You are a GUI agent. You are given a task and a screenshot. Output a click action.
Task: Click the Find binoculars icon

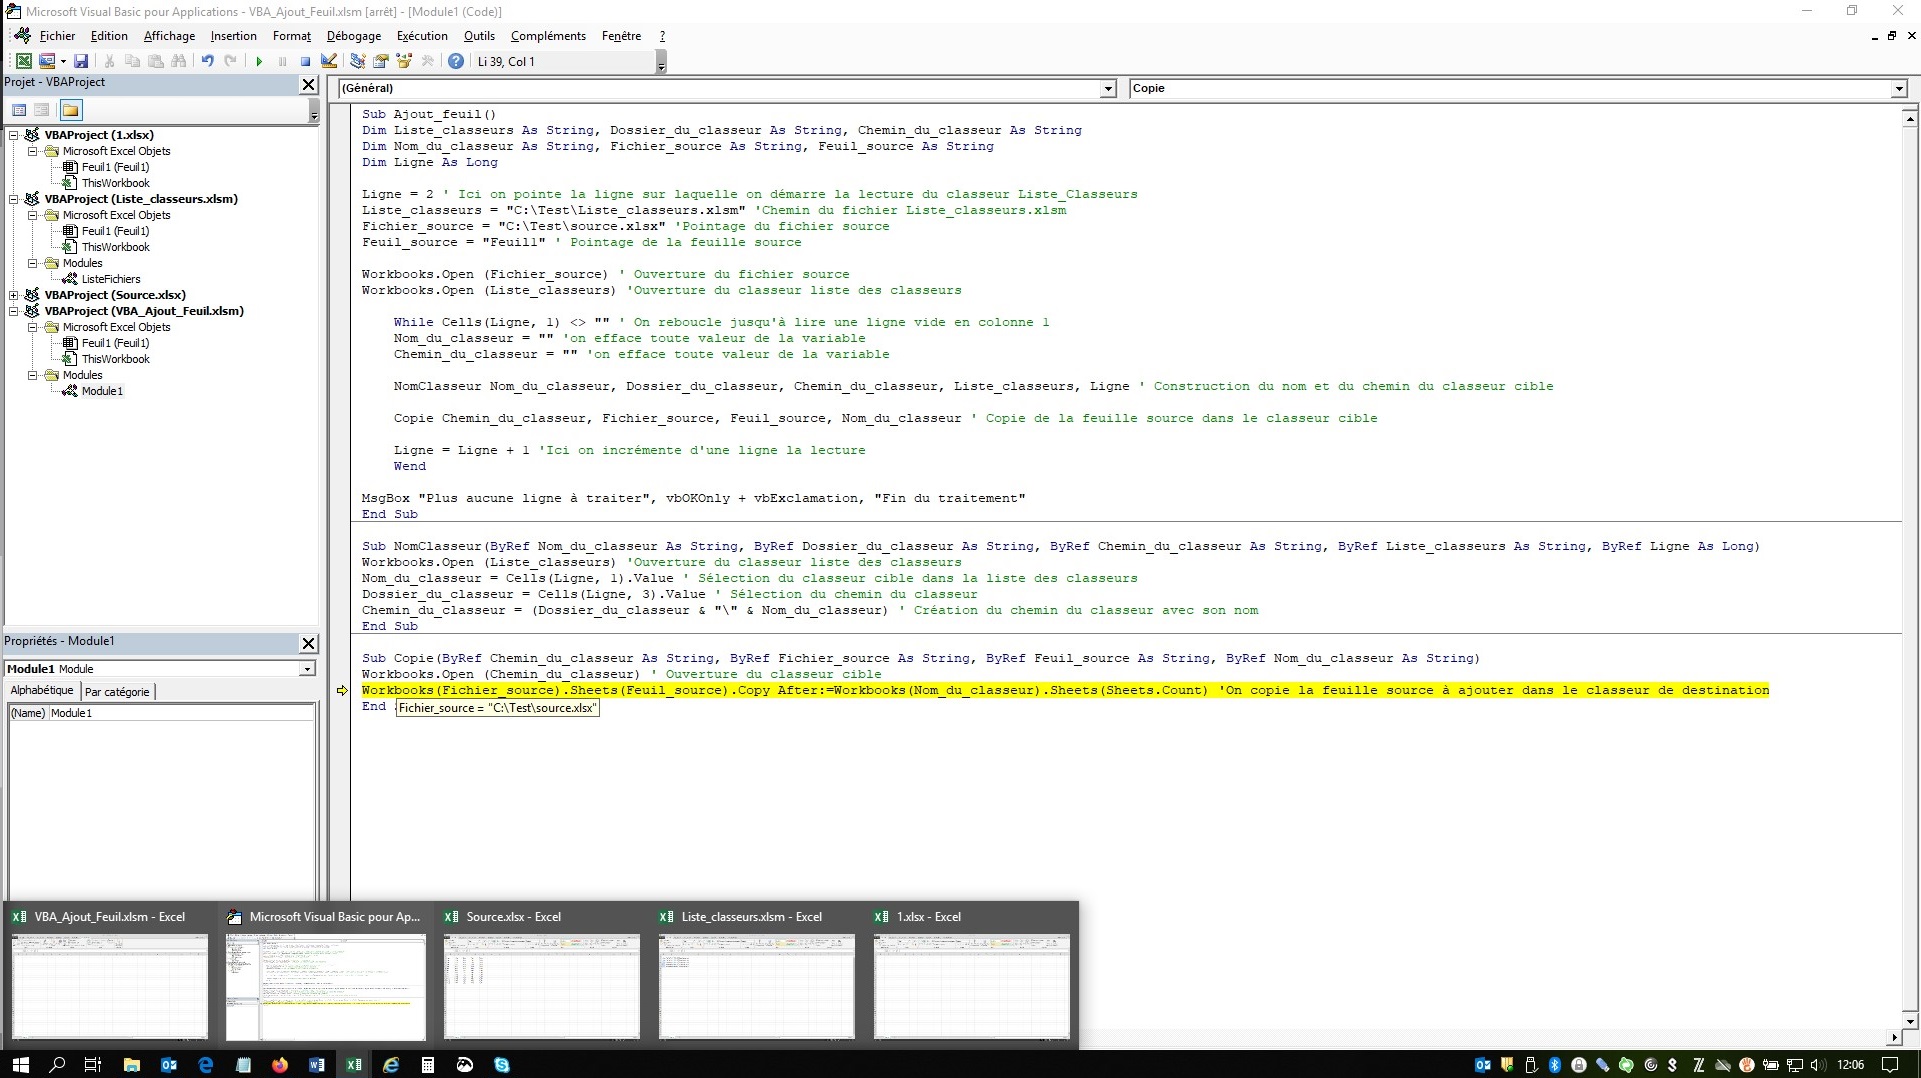click(x=178, y=61)
